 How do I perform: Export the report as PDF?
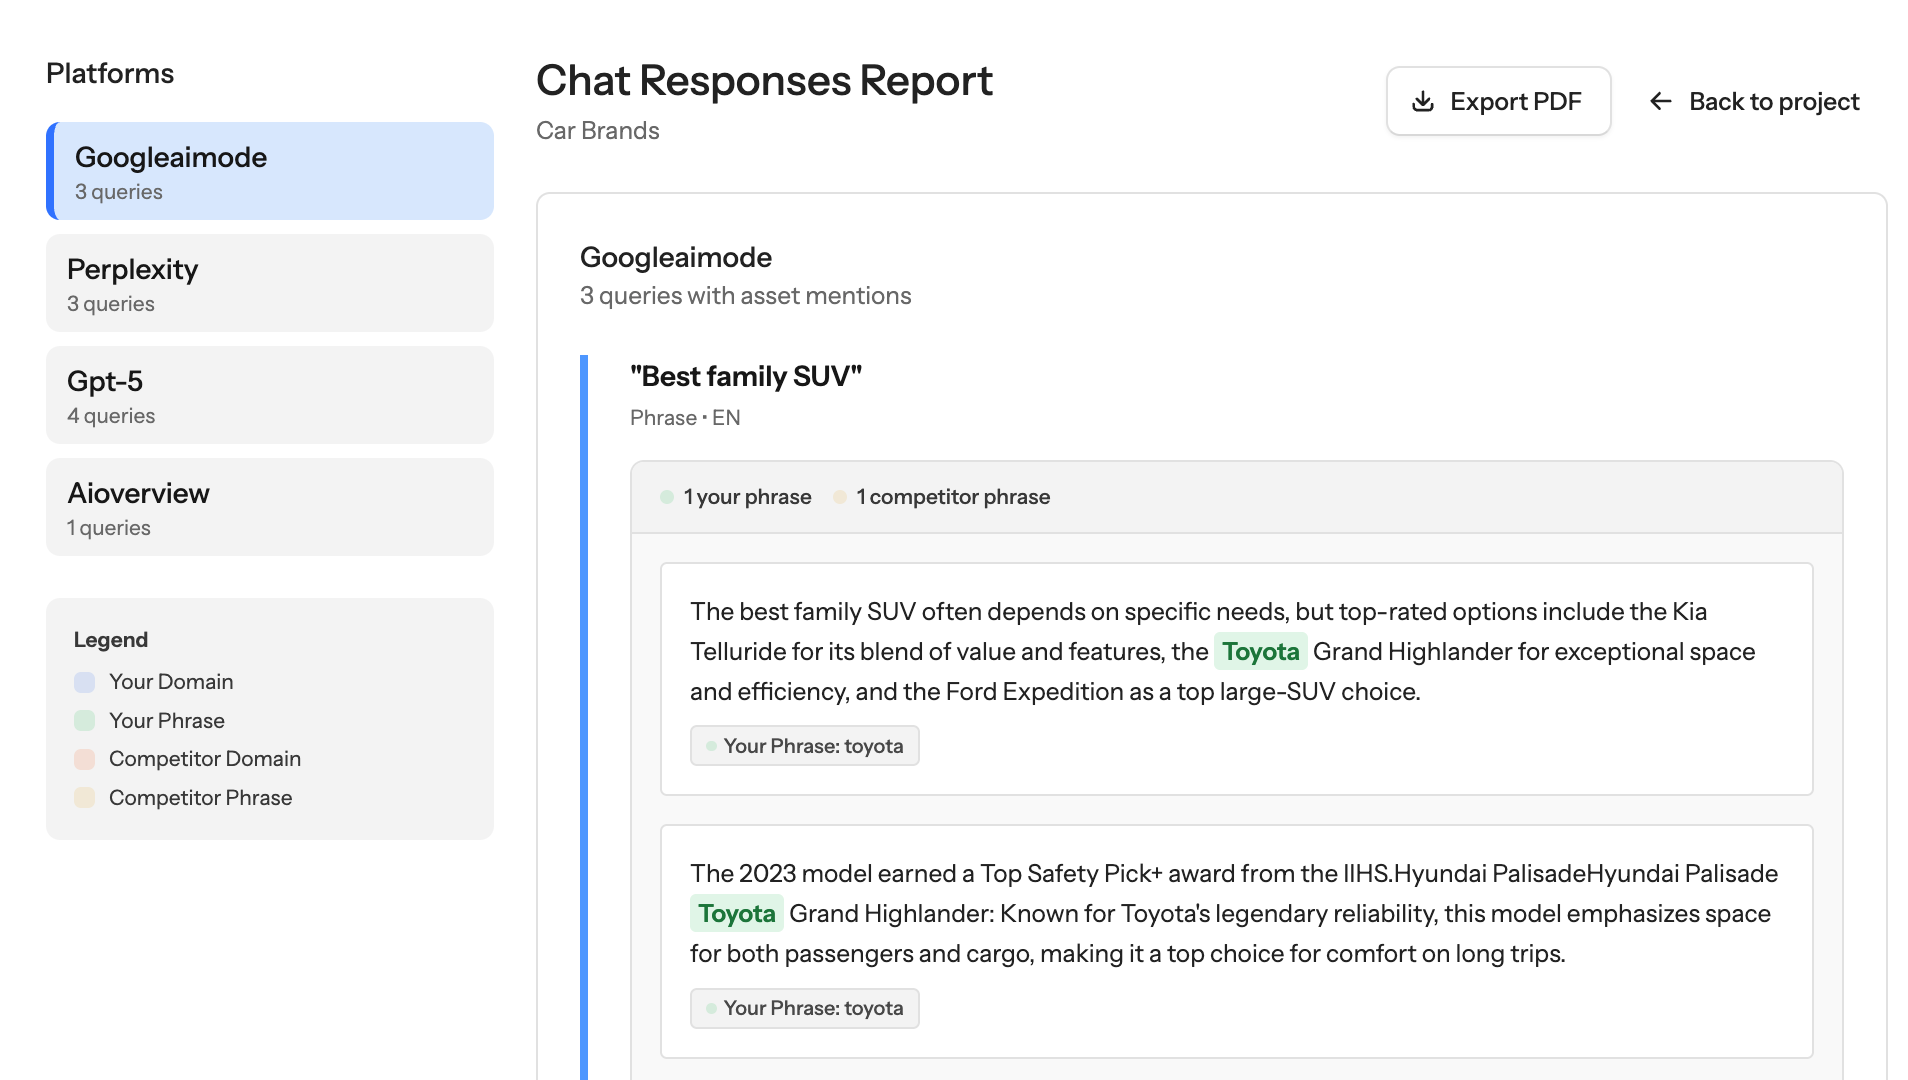(x=1497, y=102)
